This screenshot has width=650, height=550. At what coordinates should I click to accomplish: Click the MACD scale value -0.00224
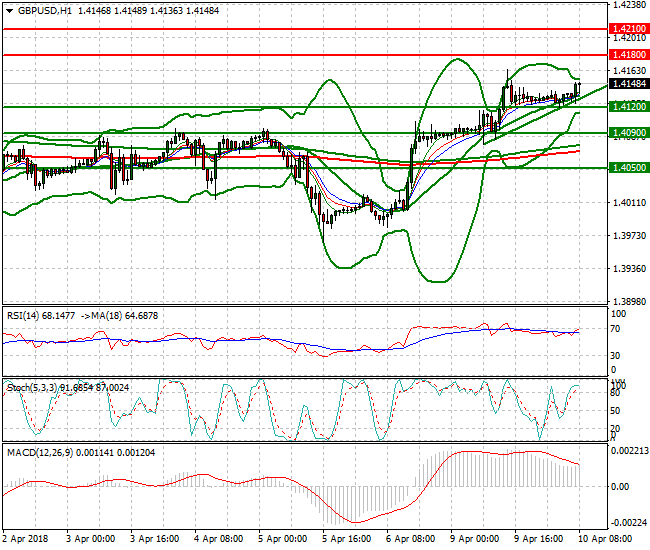(x=629, y=522)
